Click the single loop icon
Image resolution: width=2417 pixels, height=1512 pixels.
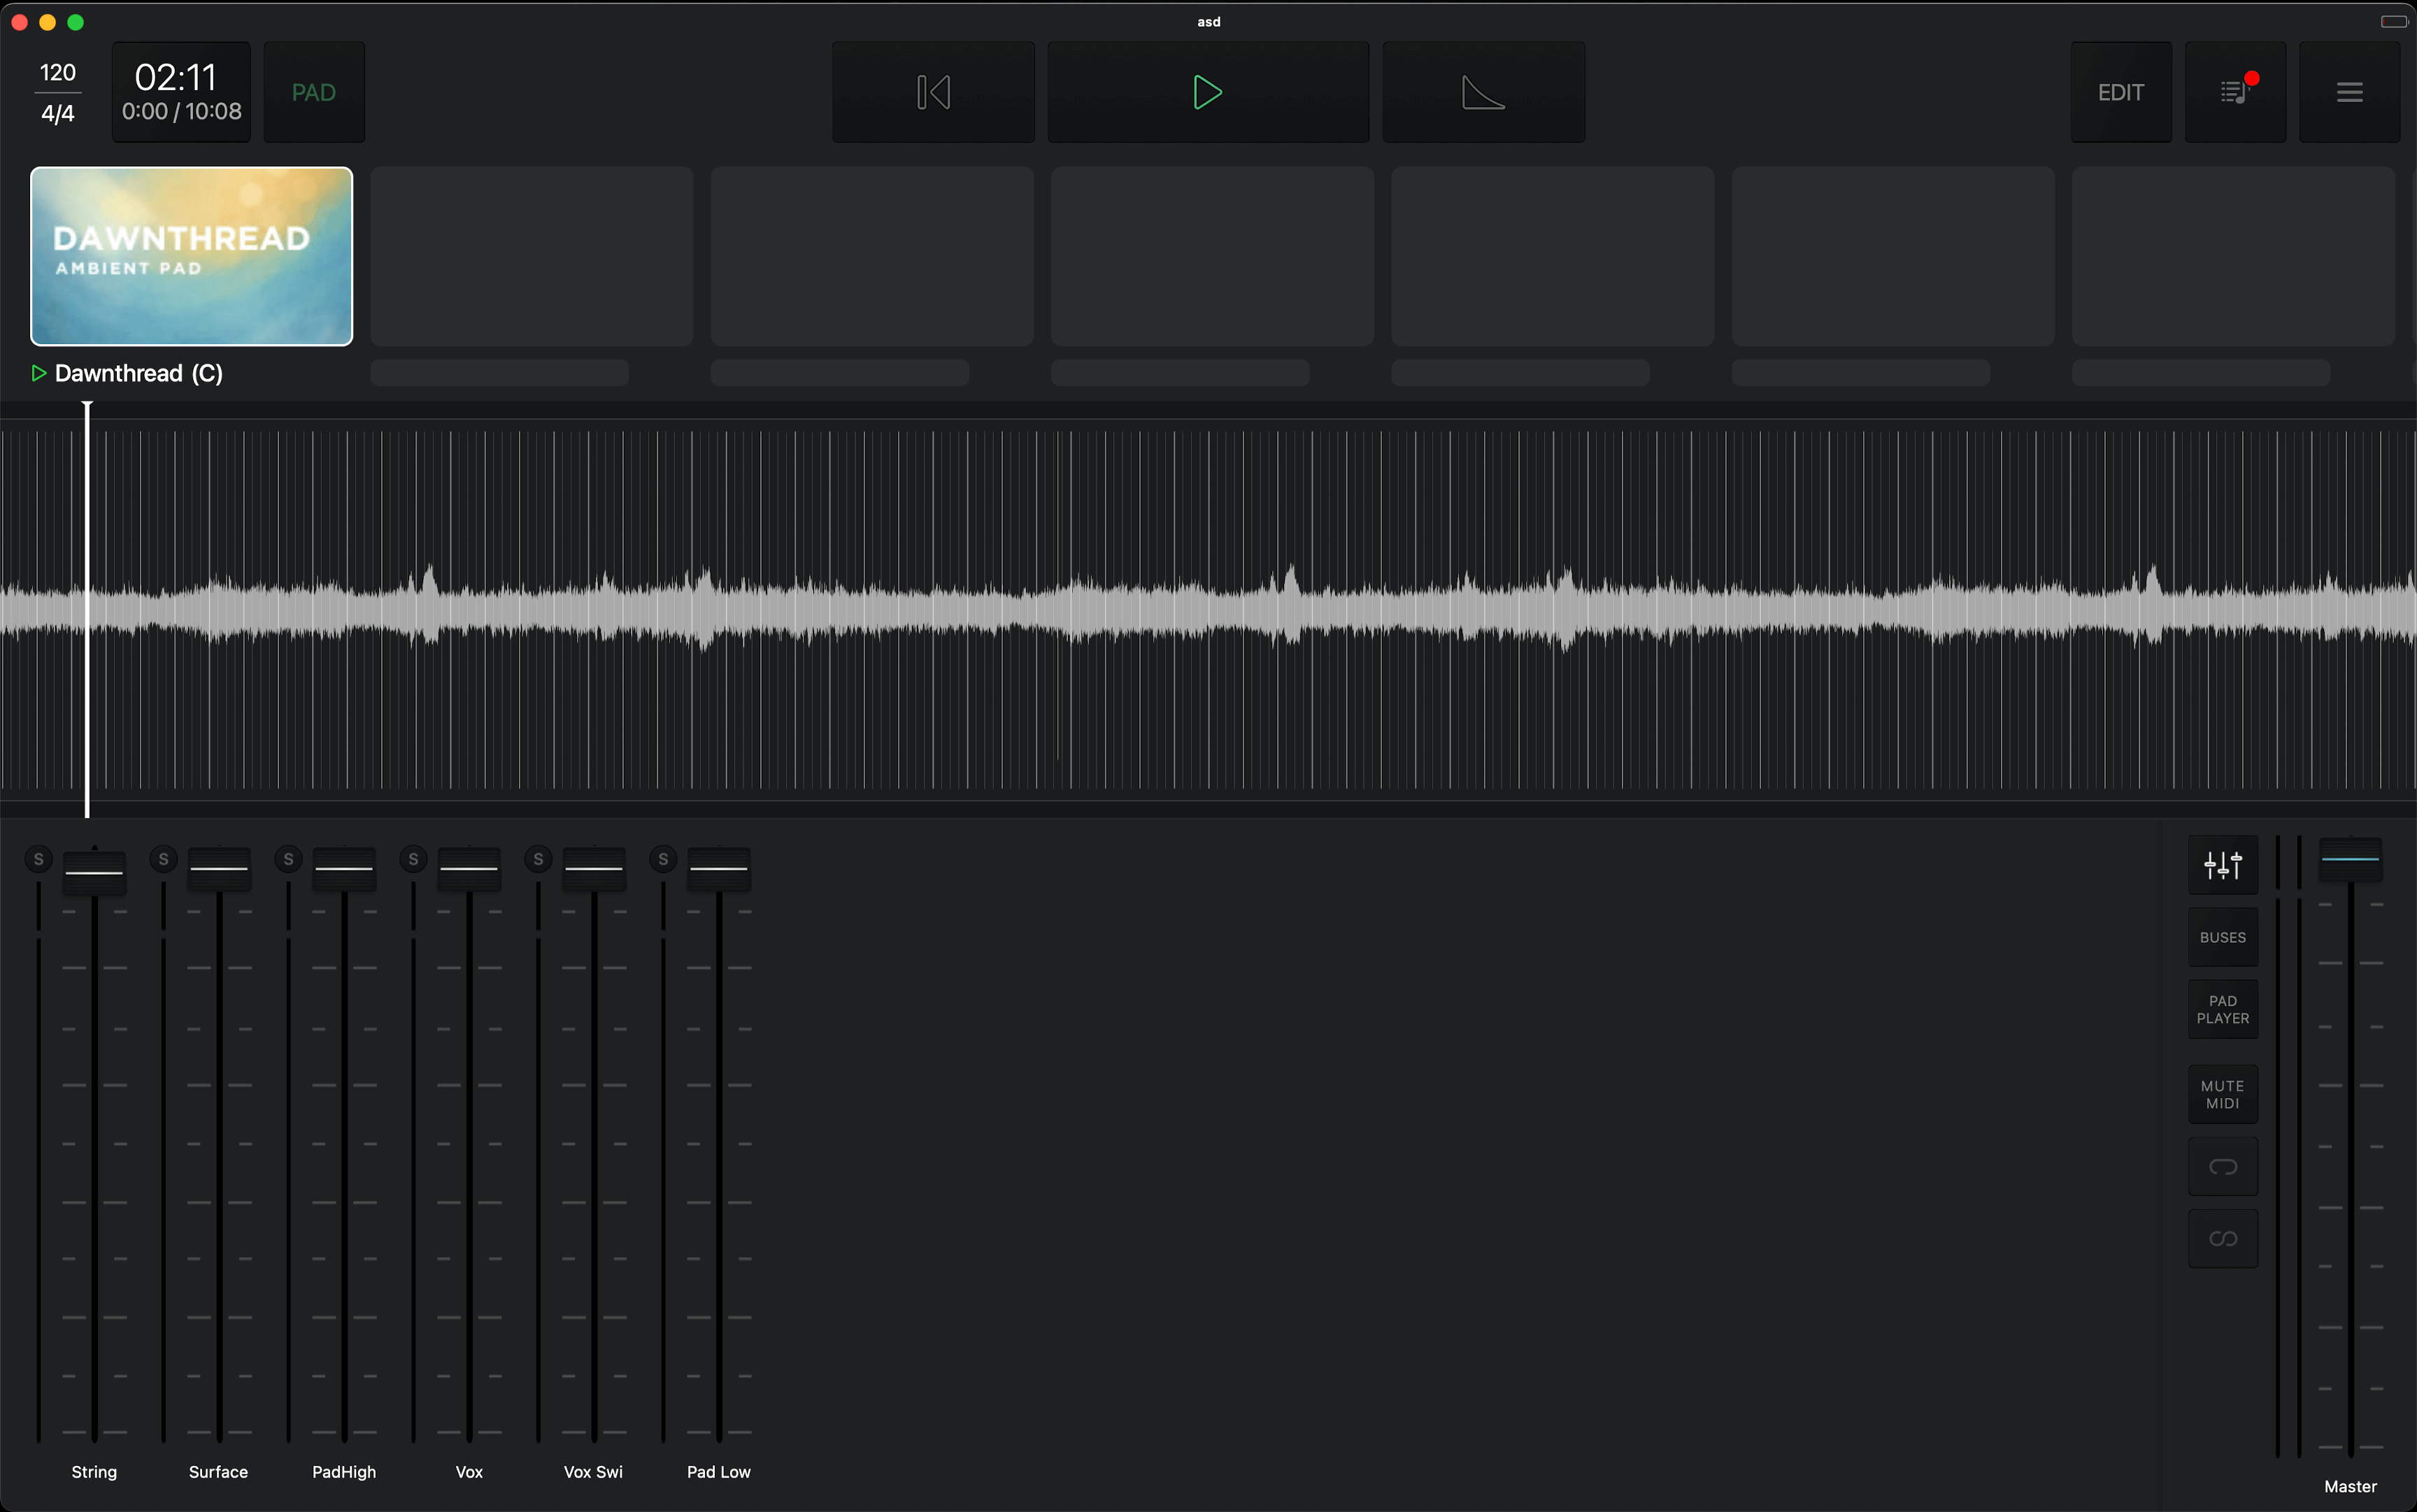point(2222,1167)
